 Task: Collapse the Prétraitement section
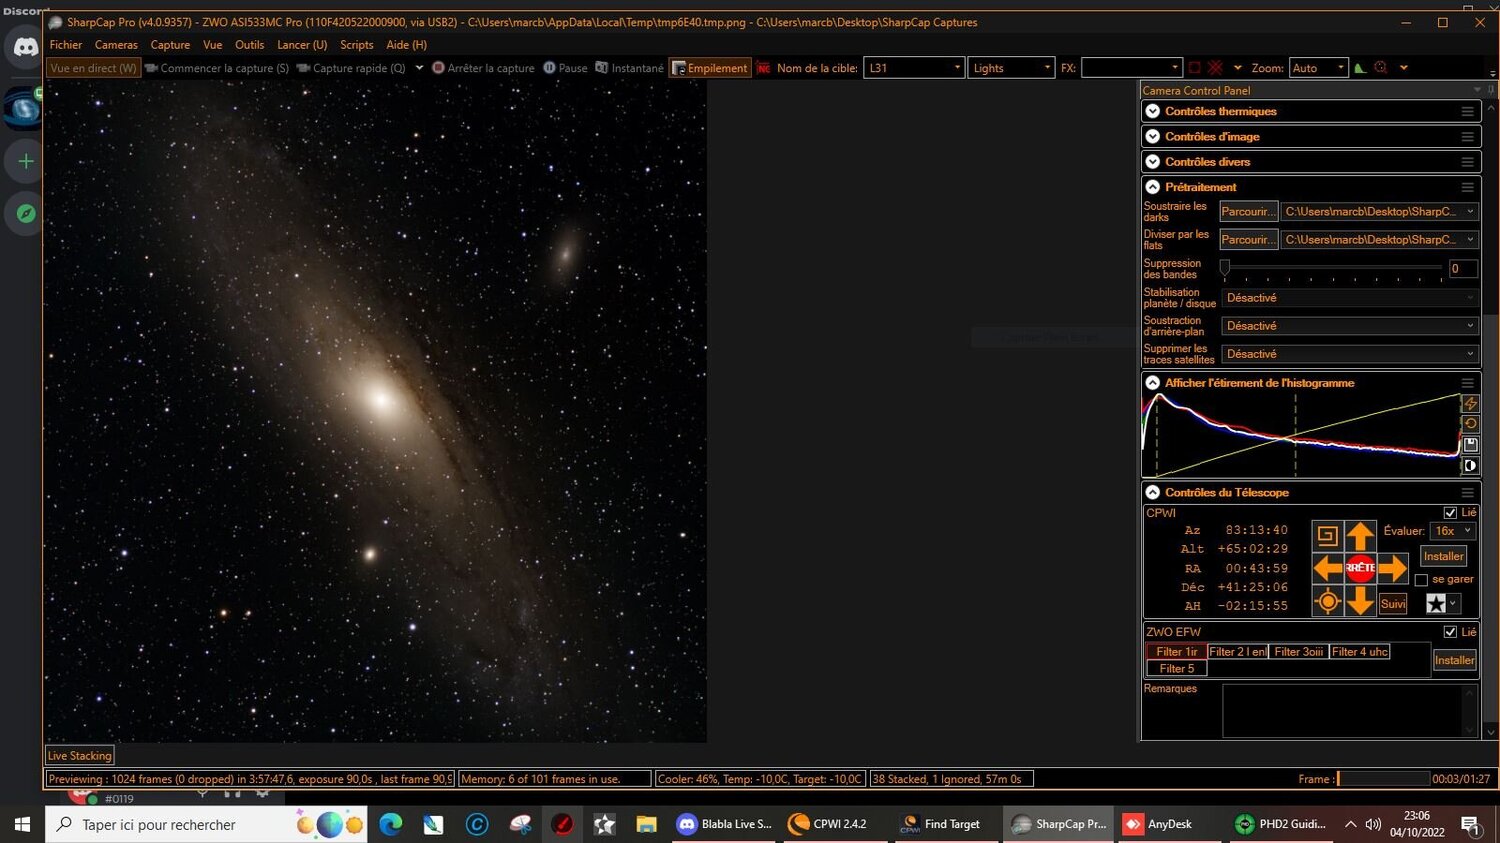1153,187
